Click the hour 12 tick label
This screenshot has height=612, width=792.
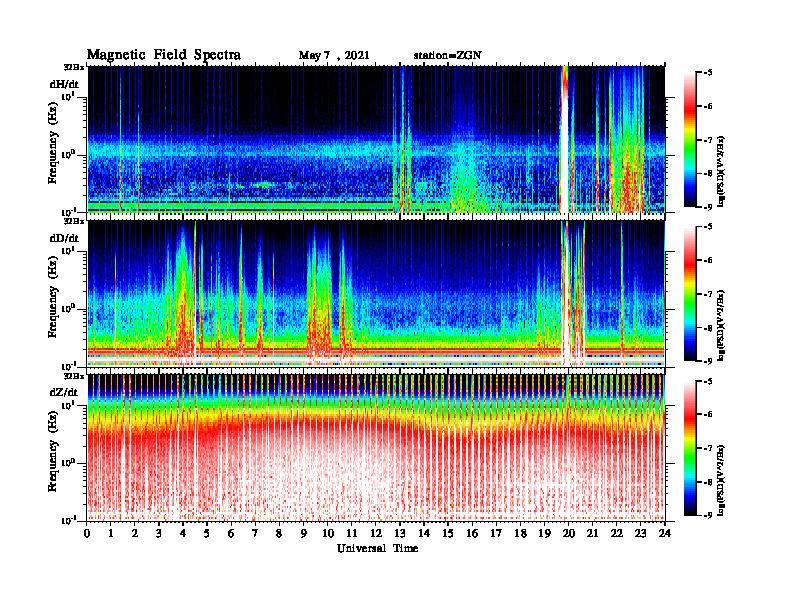pos(376,533)
